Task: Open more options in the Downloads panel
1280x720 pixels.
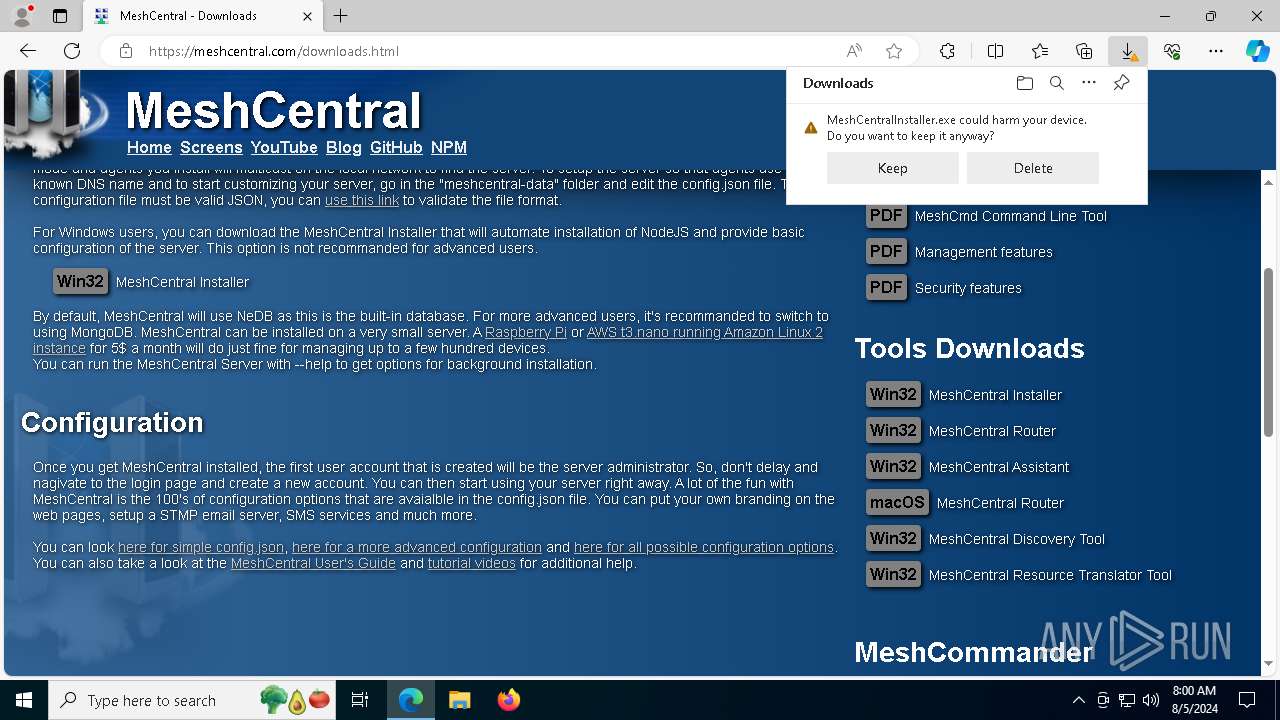Action: coord(1089,83)
